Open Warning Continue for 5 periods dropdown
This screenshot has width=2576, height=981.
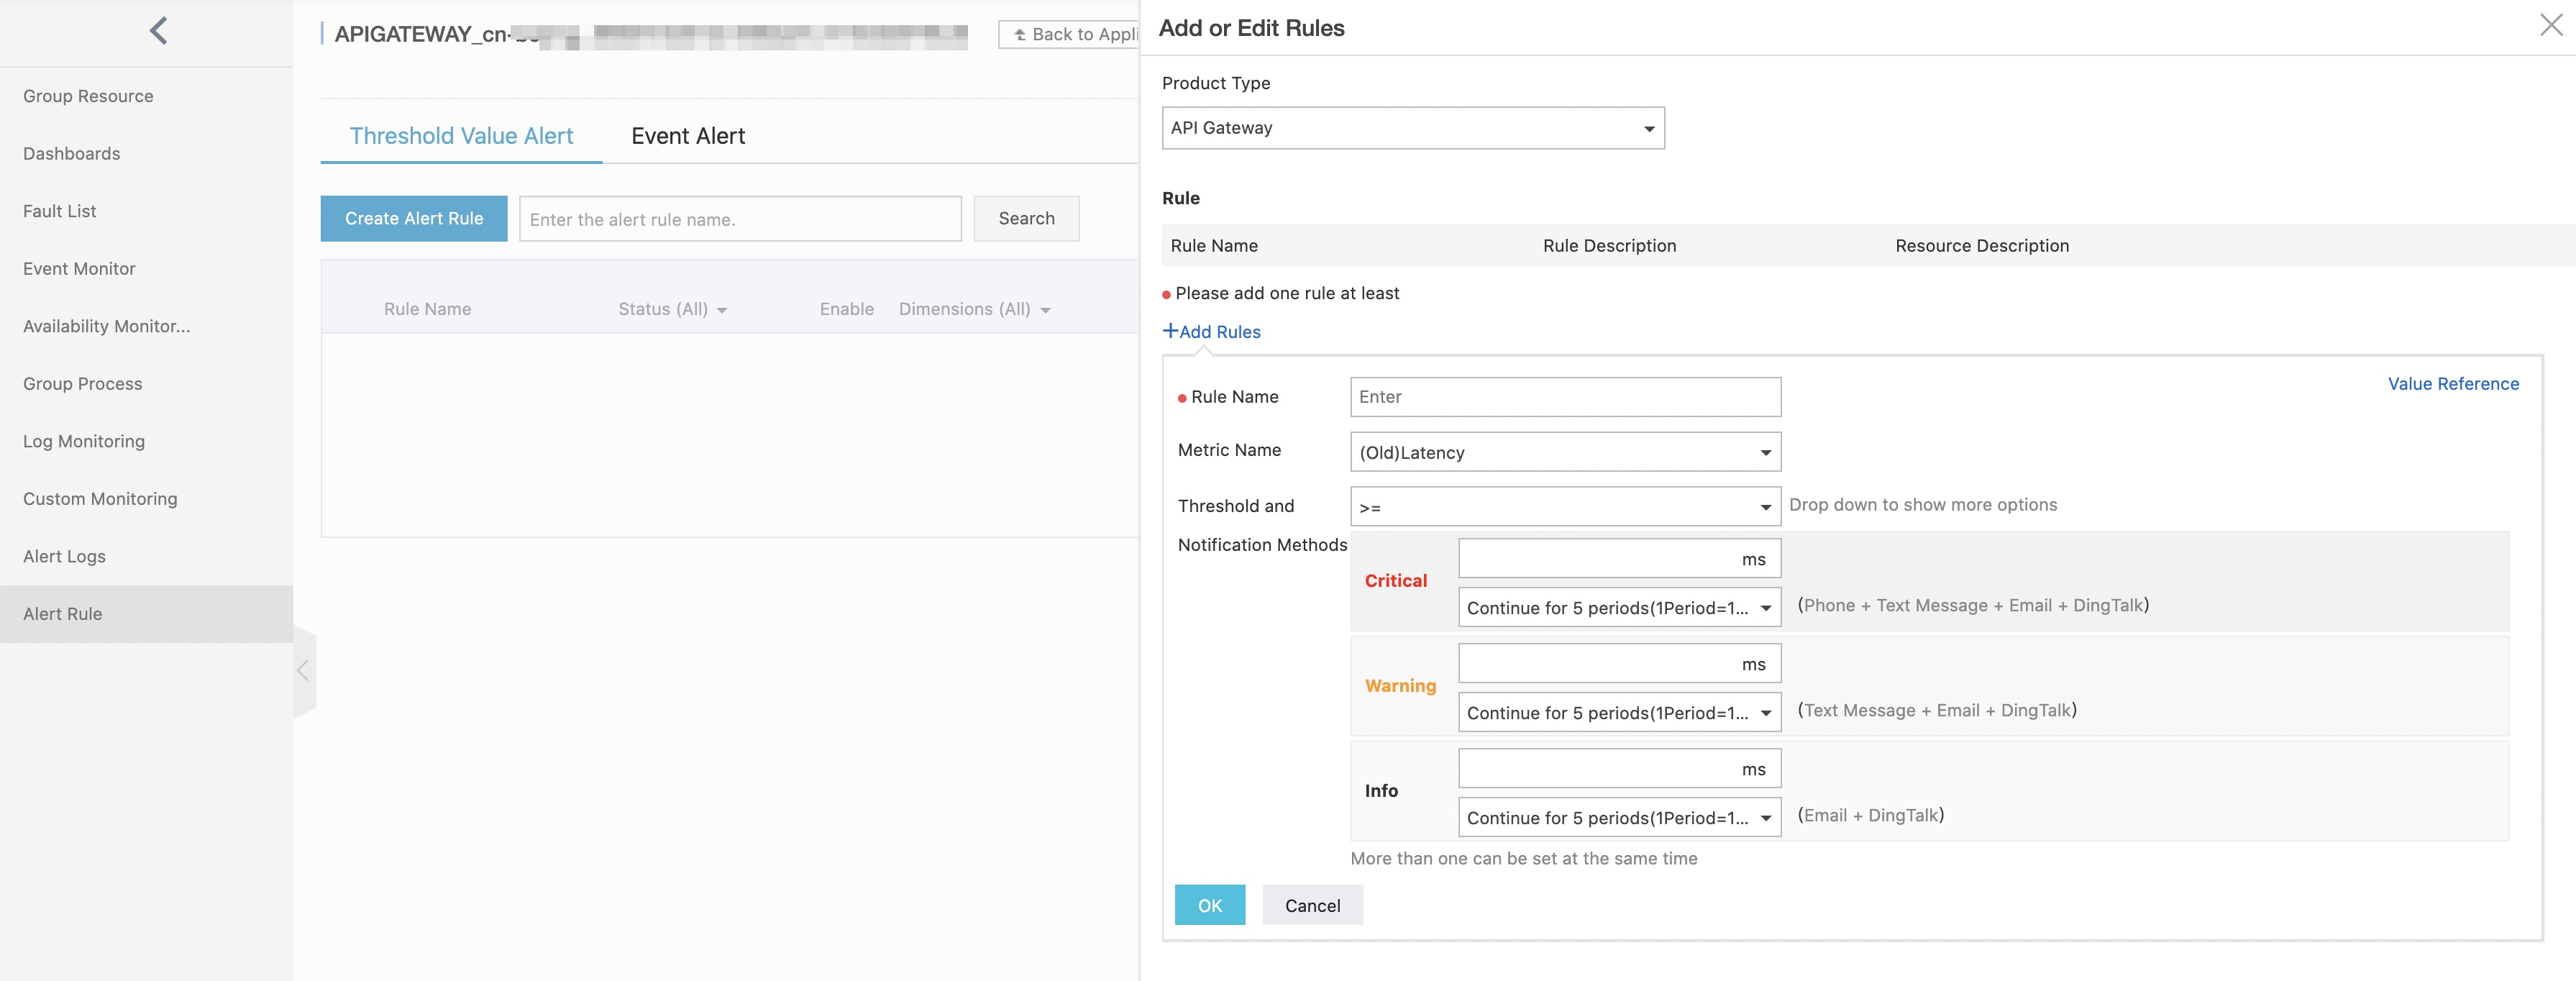[1618, 713]
